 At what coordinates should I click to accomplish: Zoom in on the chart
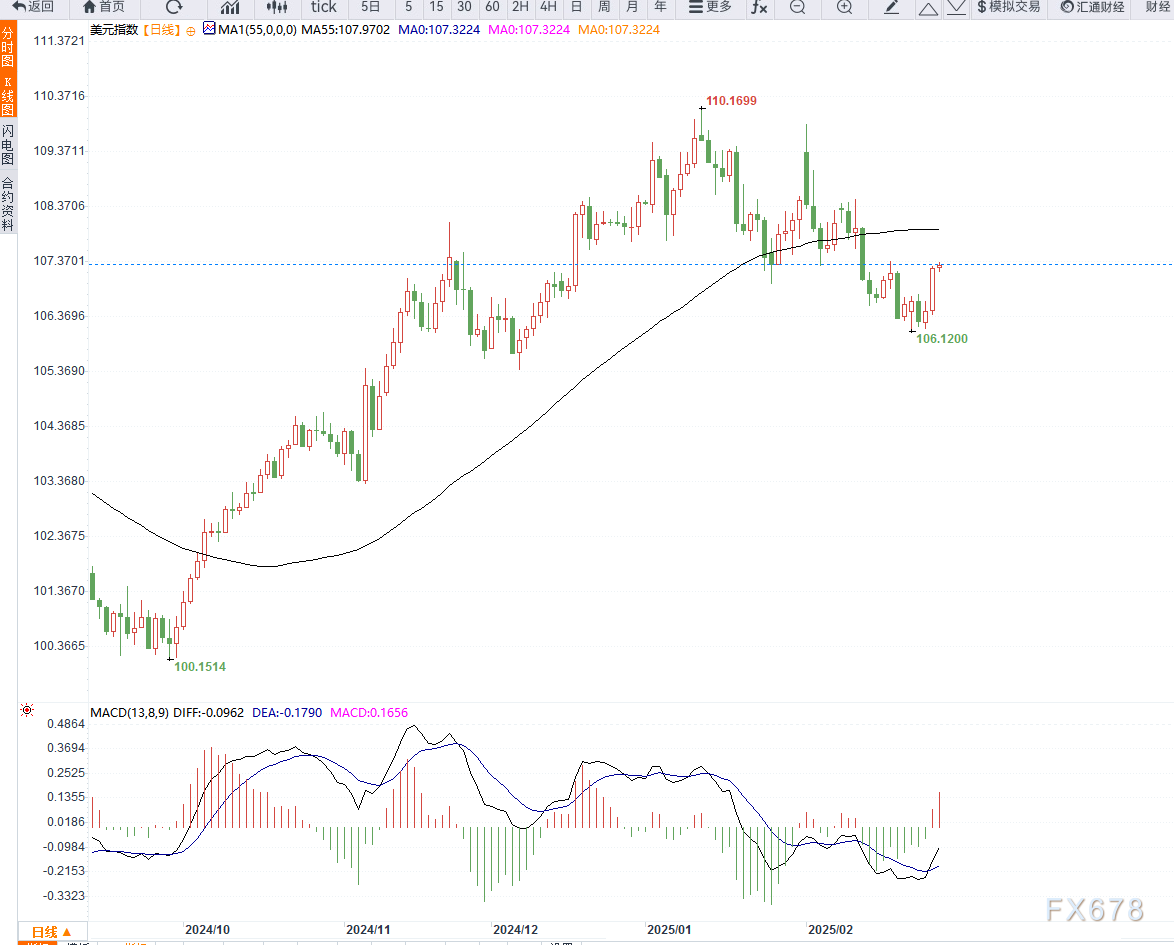[843, 8]
